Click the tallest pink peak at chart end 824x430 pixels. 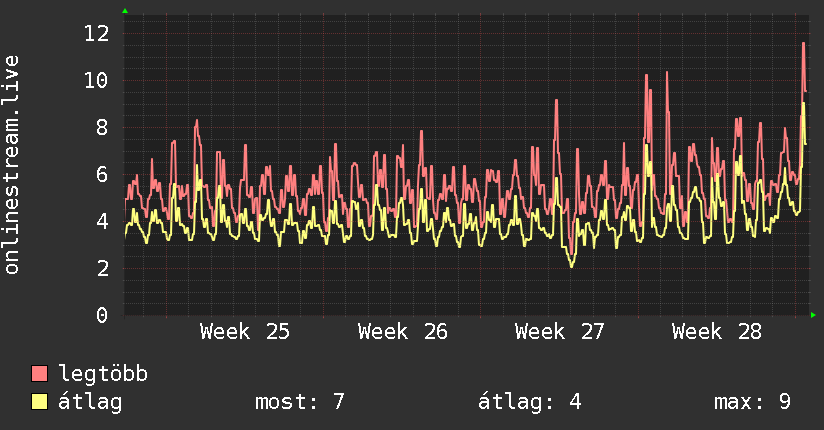(x=804, y=44)
